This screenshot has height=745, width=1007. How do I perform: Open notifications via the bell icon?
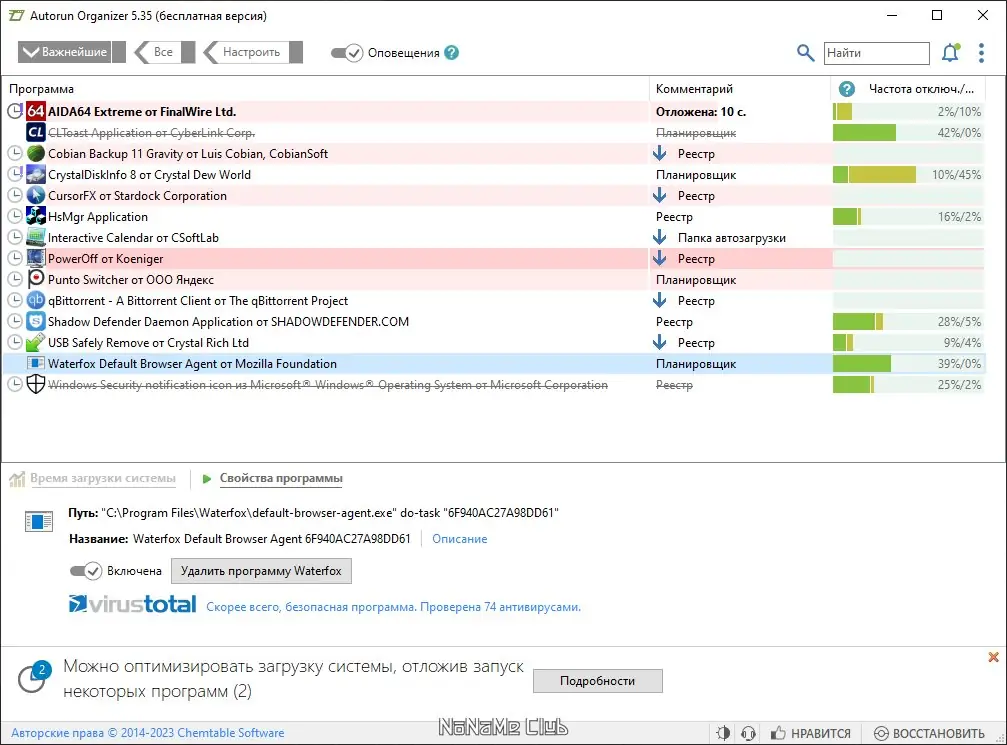point(950,53)
